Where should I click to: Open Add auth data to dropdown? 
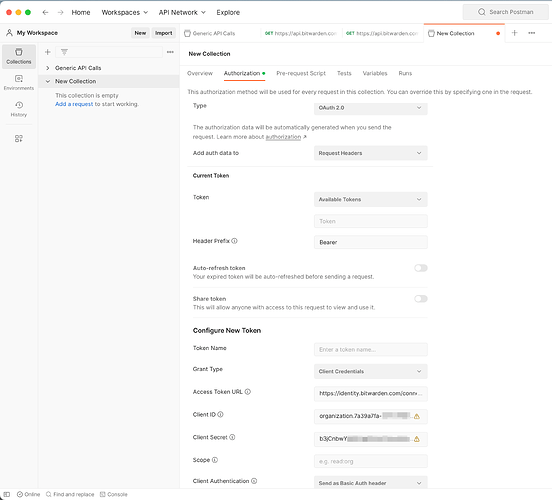pos(371,153)
